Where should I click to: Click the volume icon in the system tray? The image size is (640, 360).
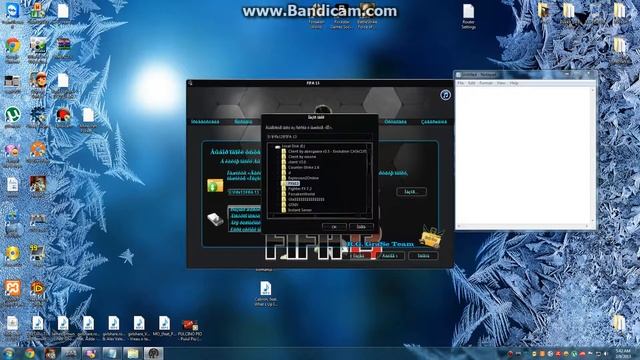(x=606, y=354)
